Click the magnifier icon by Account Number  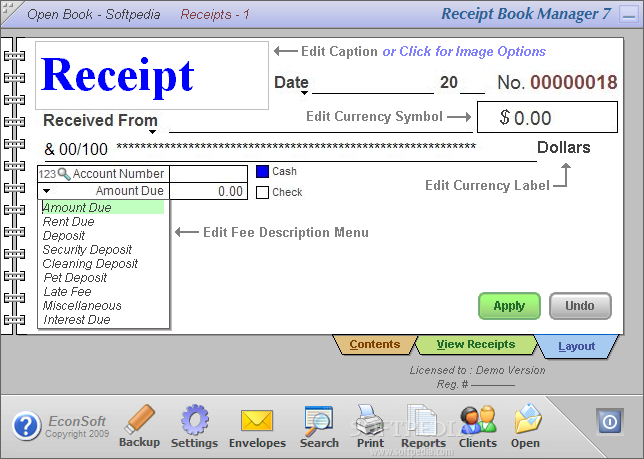coord(64,174)
